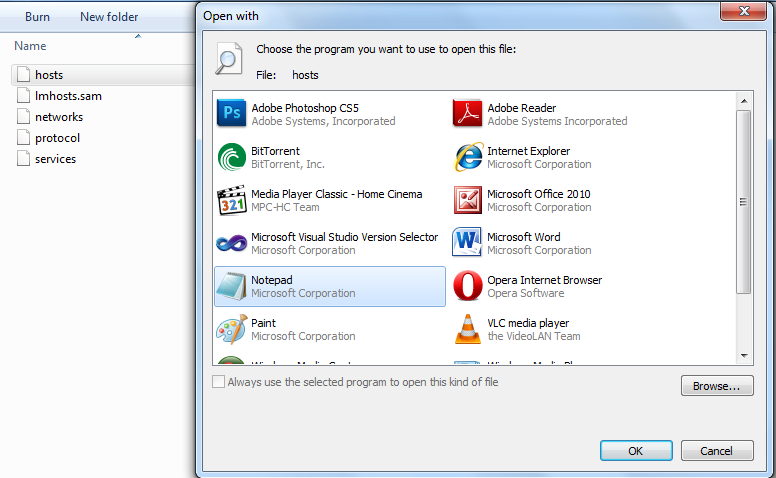Pick the Visual Studio Version Selector icon
Viewport: 776px width, 478px height.
(232, 243)
